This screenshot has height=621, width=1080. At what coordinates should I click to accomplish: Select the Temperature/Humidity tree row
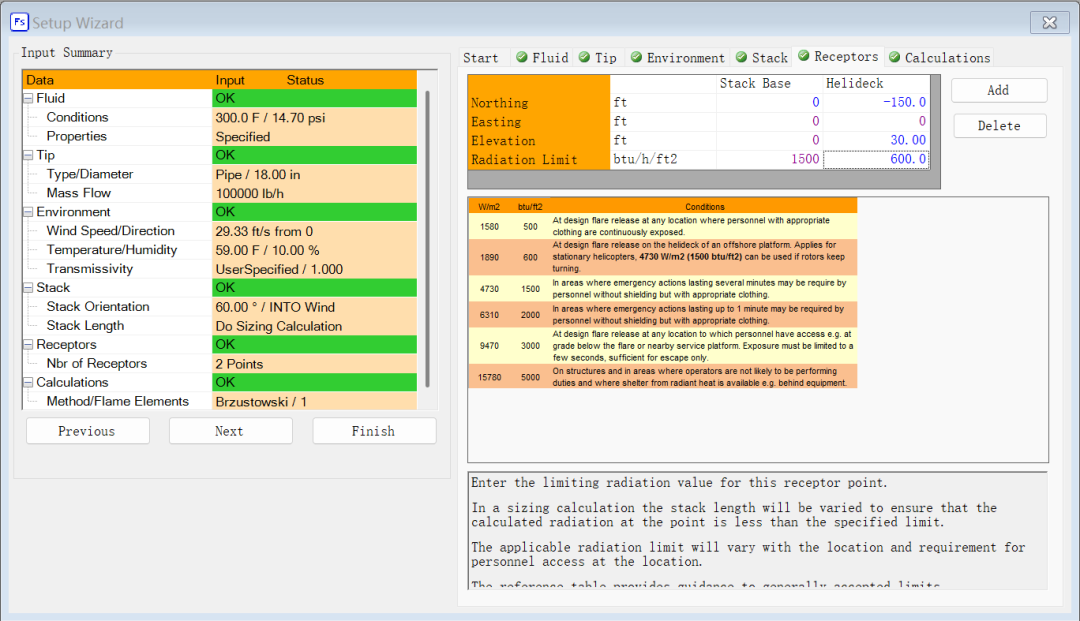click(220, 250)
